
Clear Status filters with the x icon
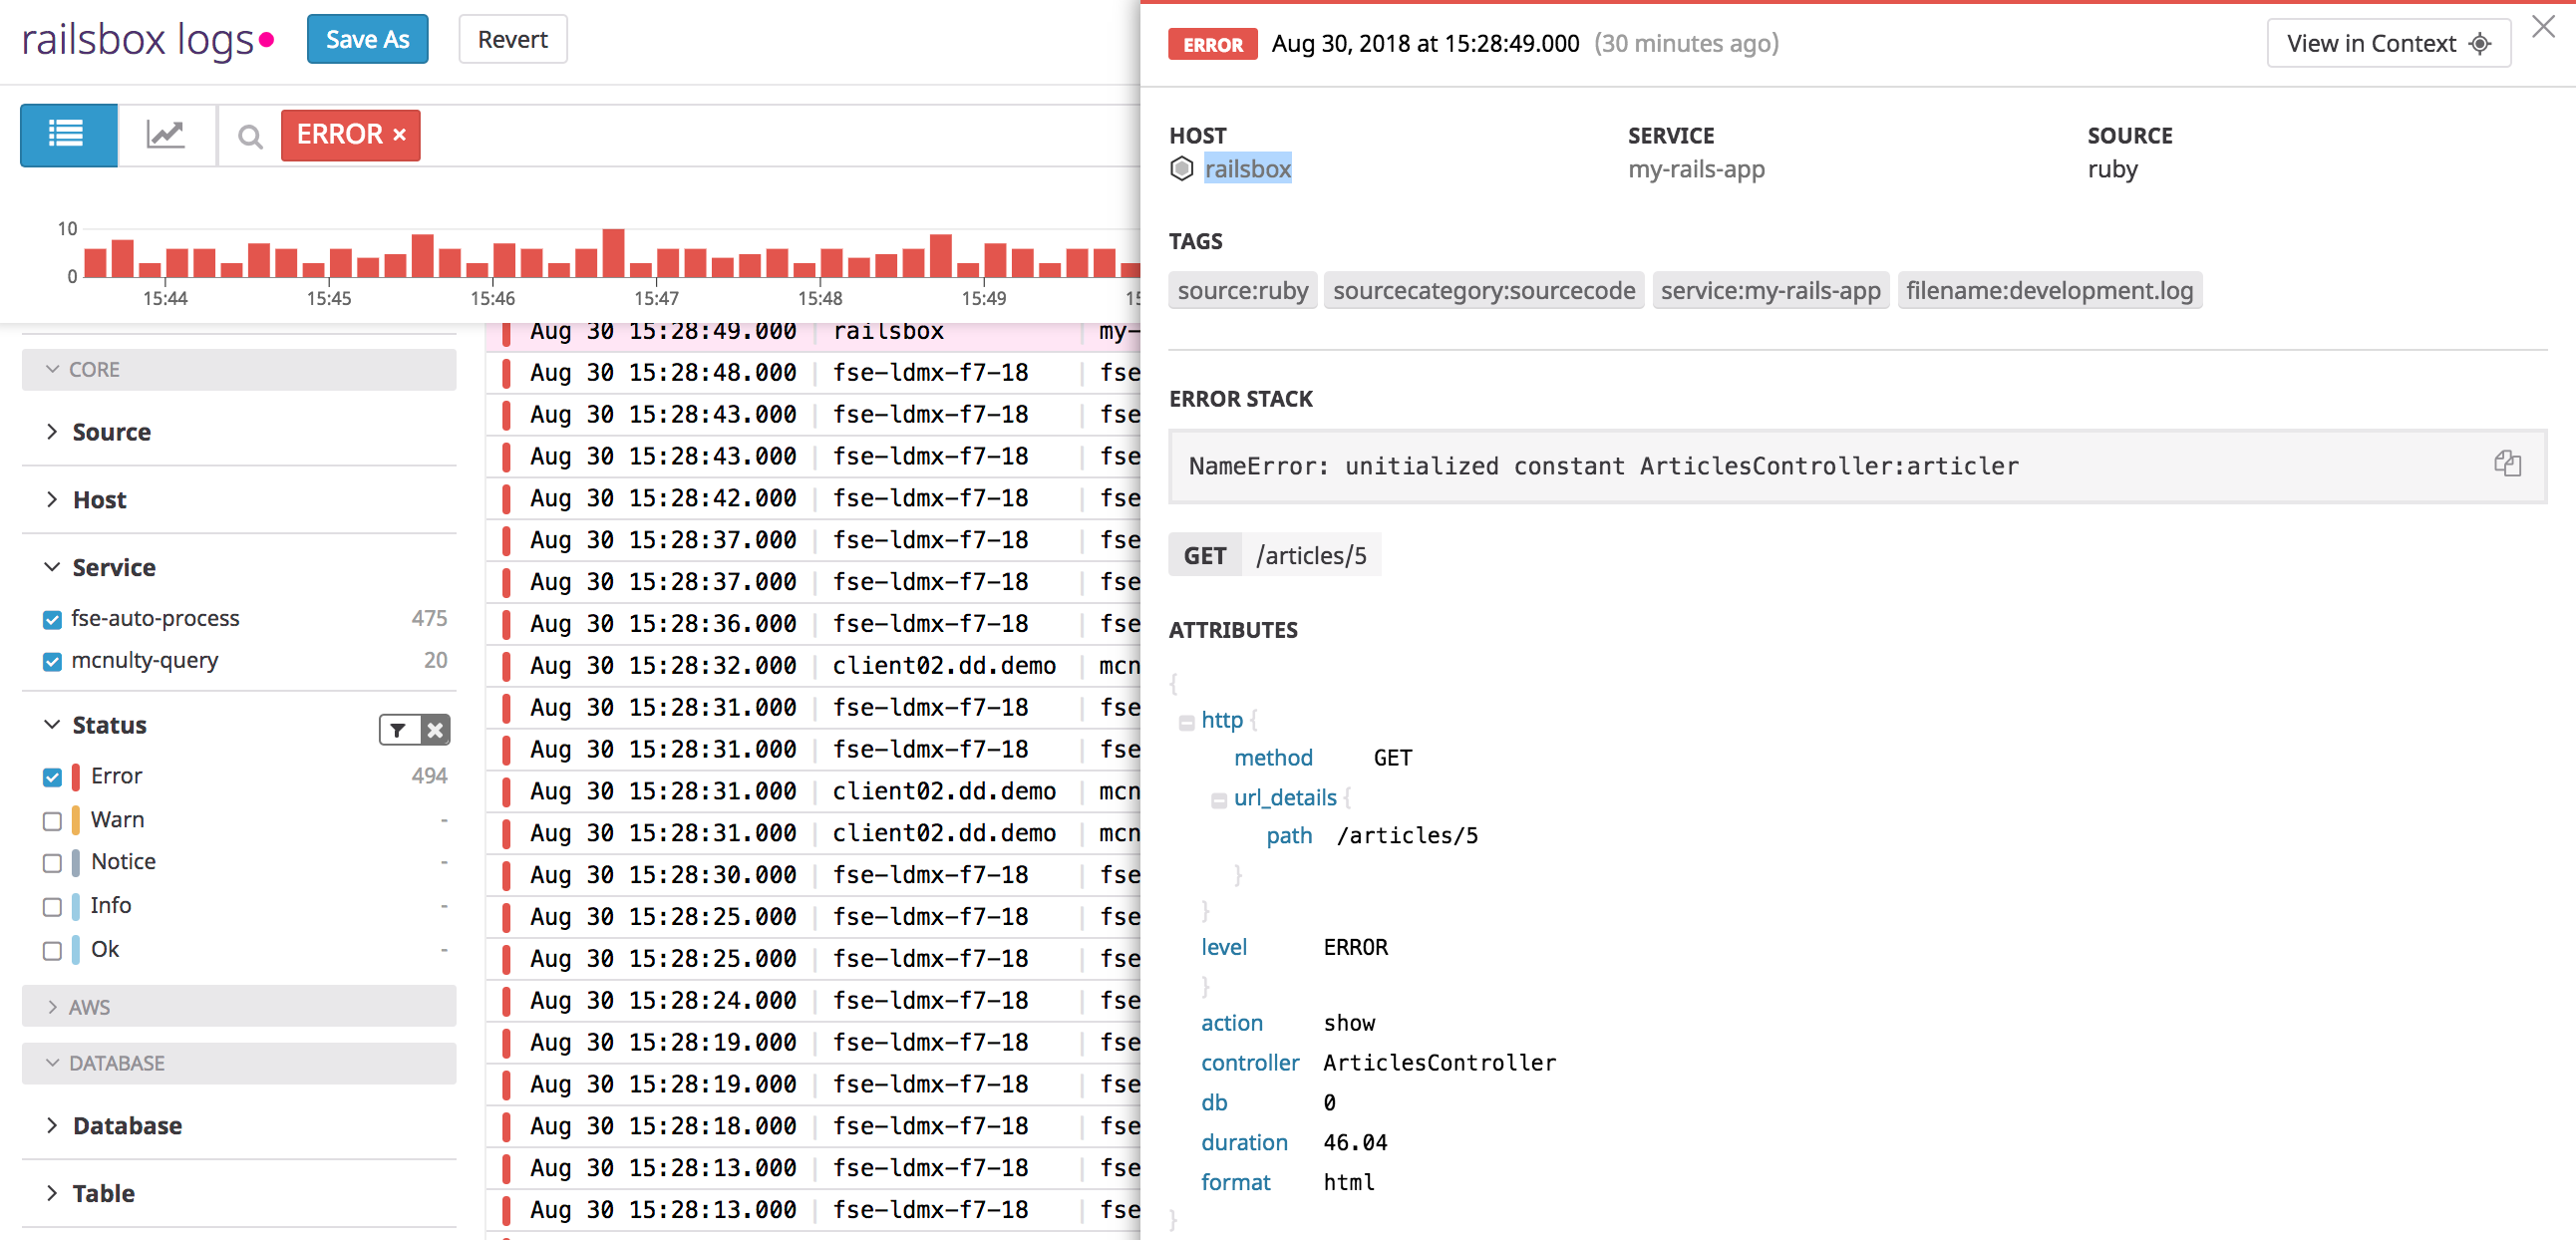click(x=434, y=729)
